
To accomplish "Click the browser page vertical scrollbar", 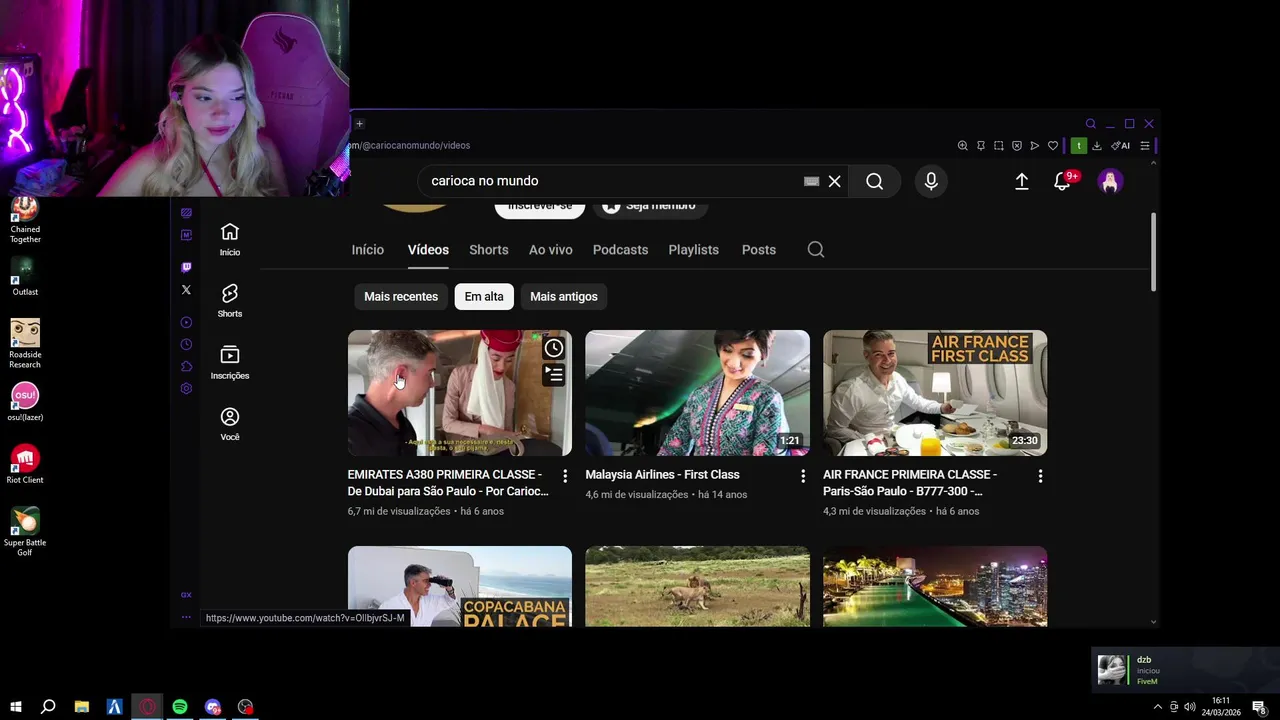I will pos(1153,253).
